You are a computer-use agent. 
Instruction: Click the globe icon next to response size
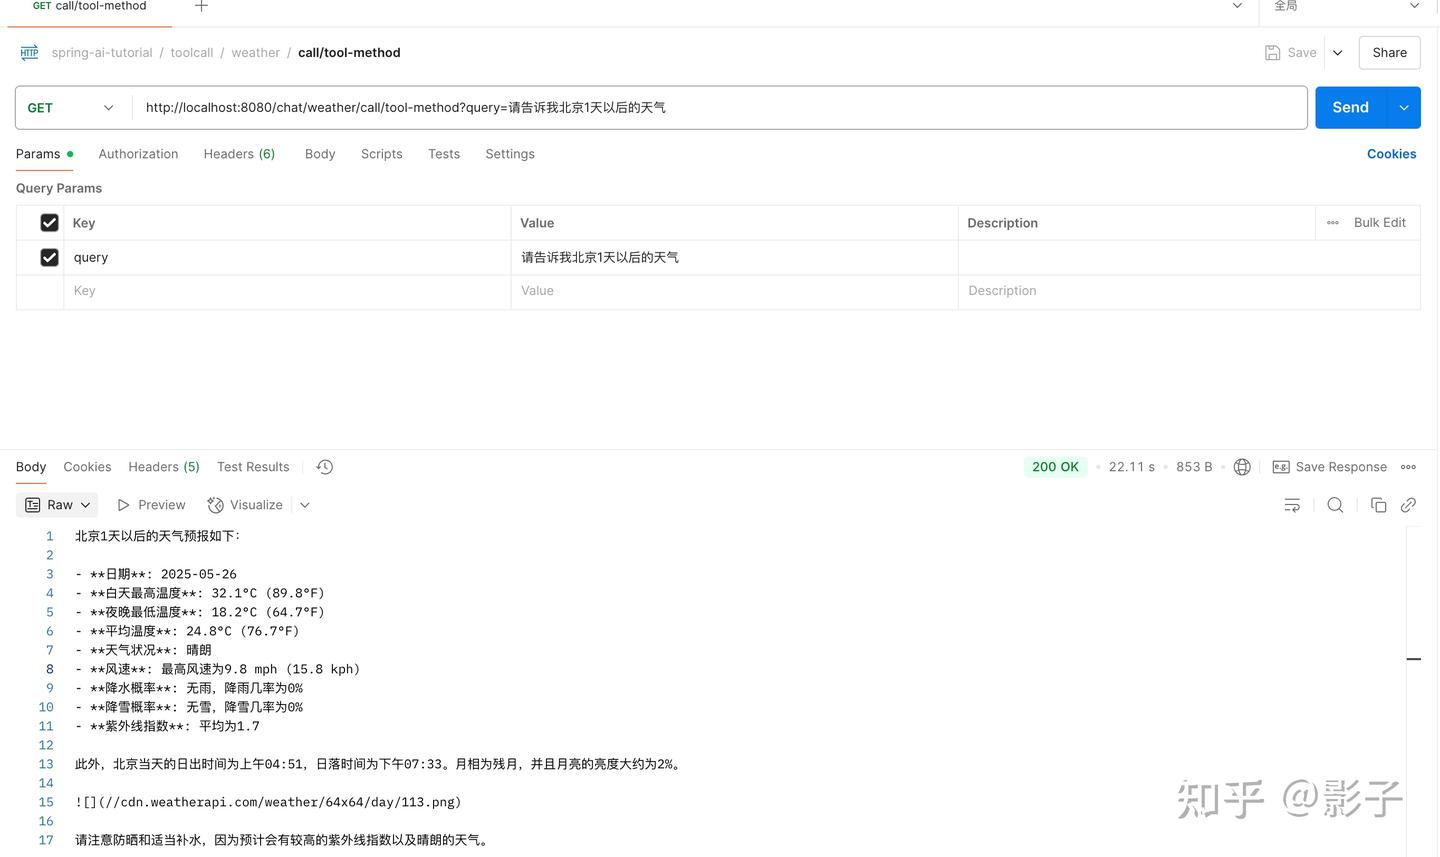1242,466
